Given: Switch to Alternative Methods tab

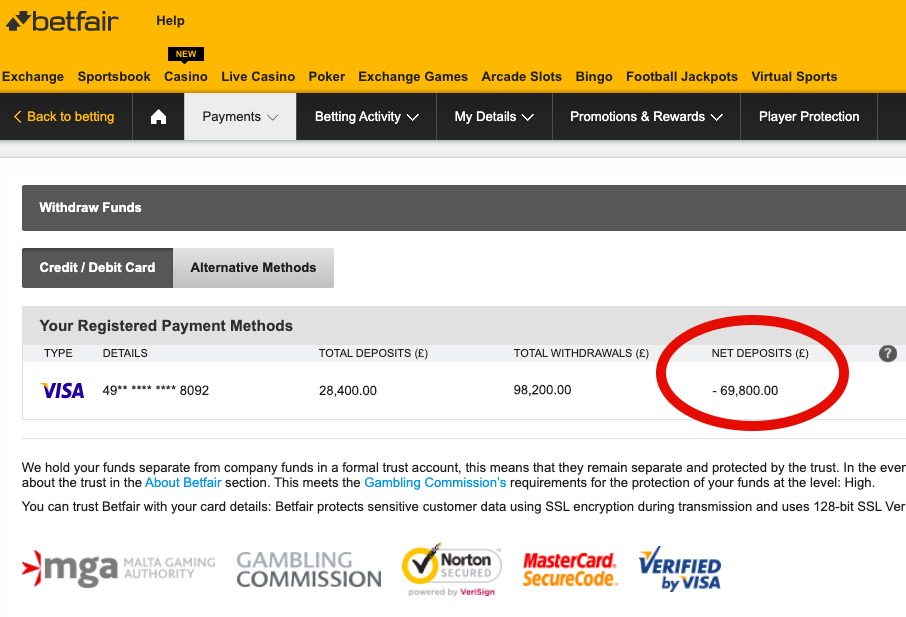Looking at the screenshot, I should pos(254,267).
